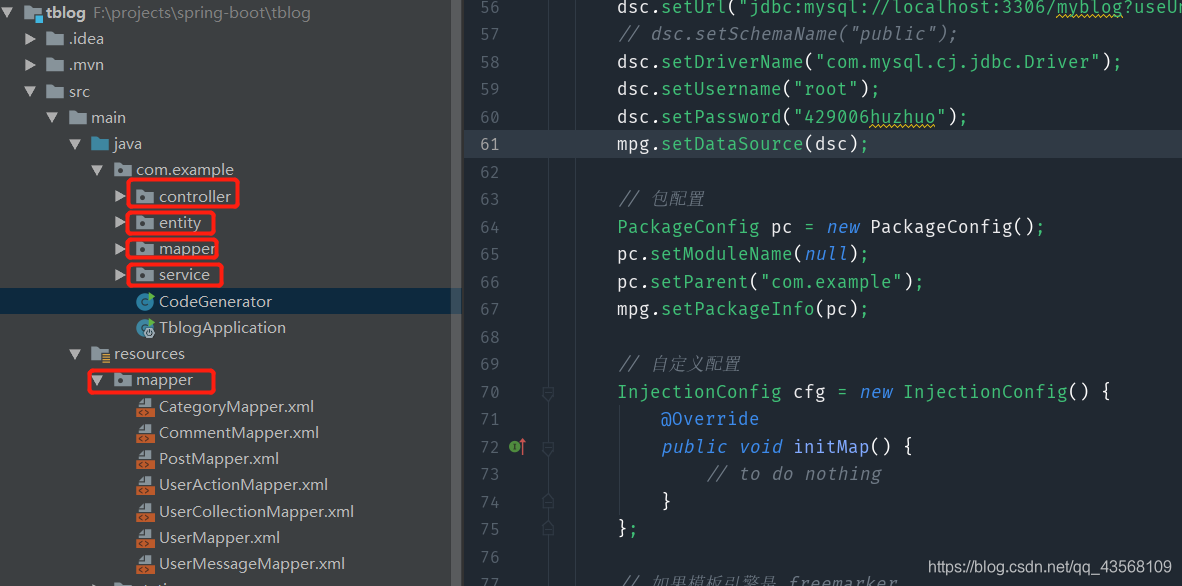Expand the .mvn folder arrow

30,65
